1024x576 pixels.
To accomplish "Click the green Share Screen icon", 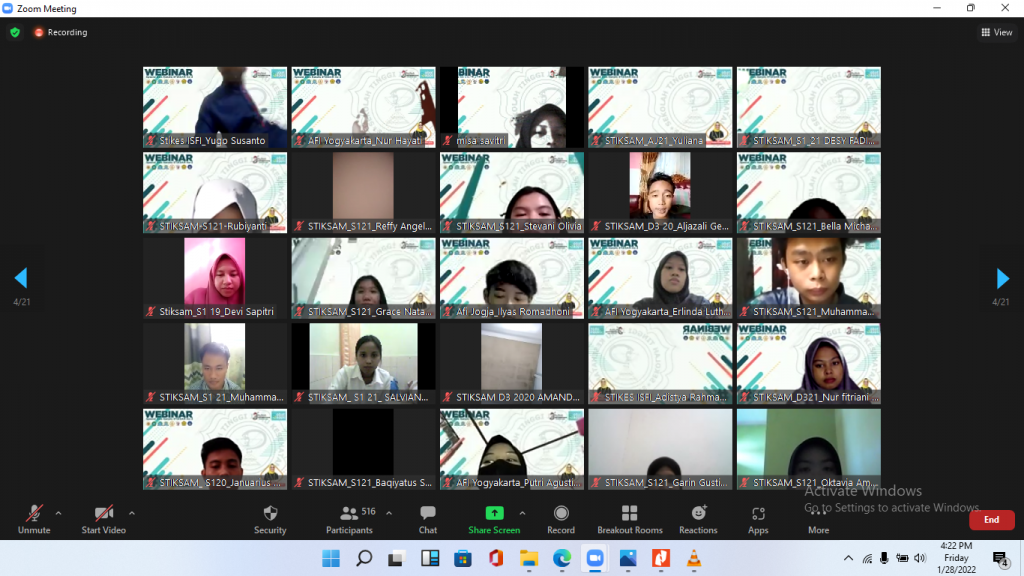I will pos(494,513).
